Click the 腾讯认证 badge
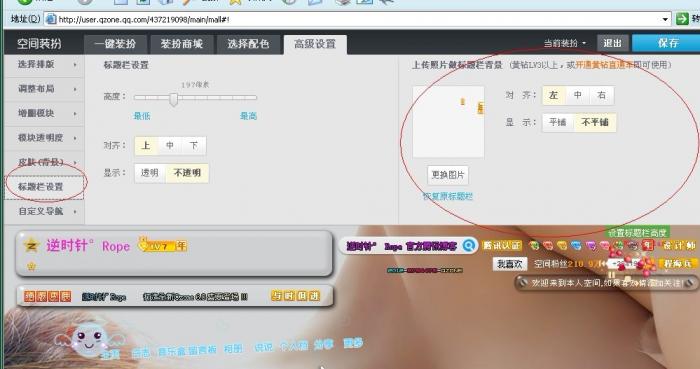 502,245
